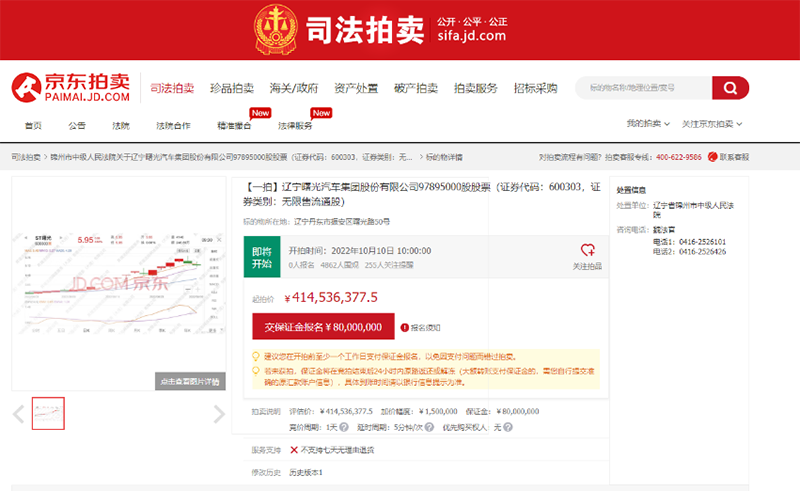Click the heart icon to follow auction
The image size is (800, 491).
click(x=587, y=250)
